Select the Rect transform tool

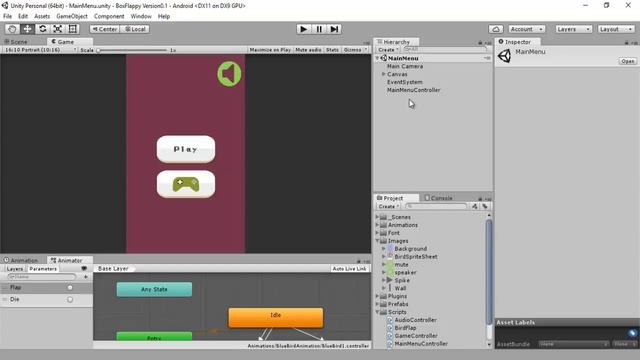(73, 29)
